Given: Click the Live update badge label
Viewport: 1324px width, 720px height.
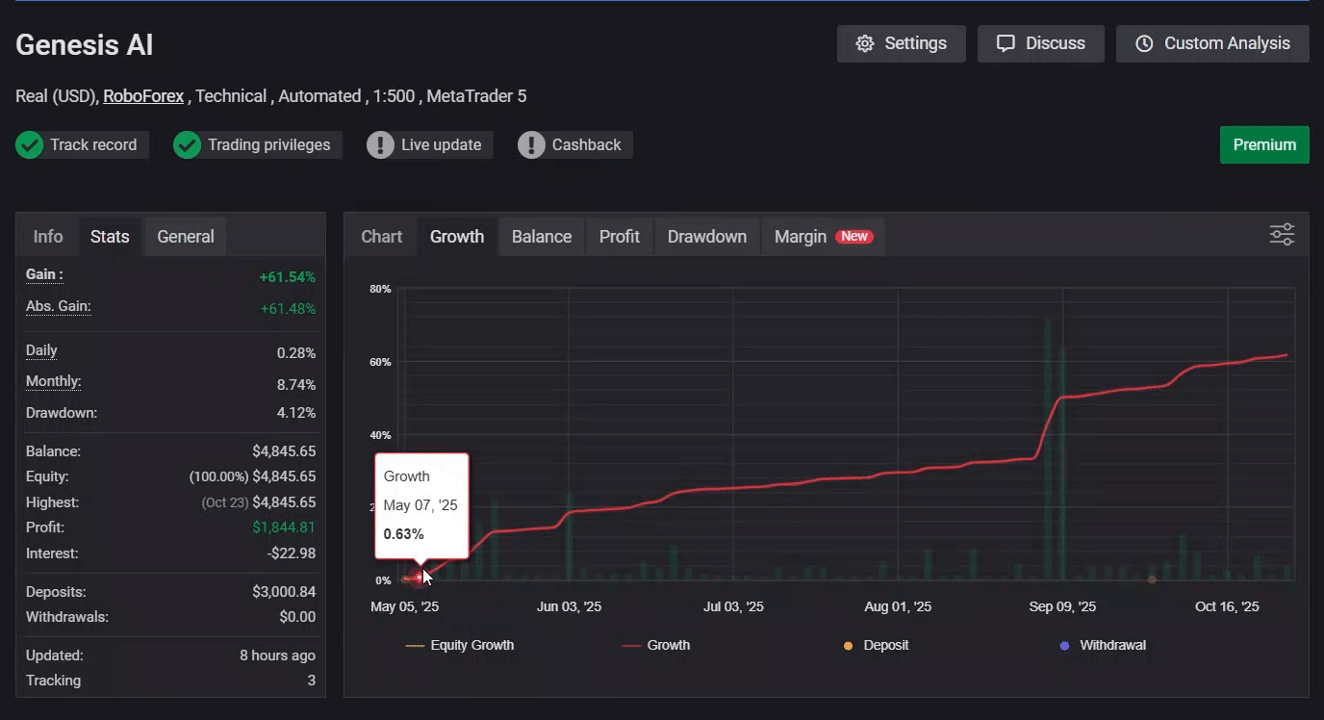Looking at the screenshot, I should pyautogui.click(x=441, y=145).
